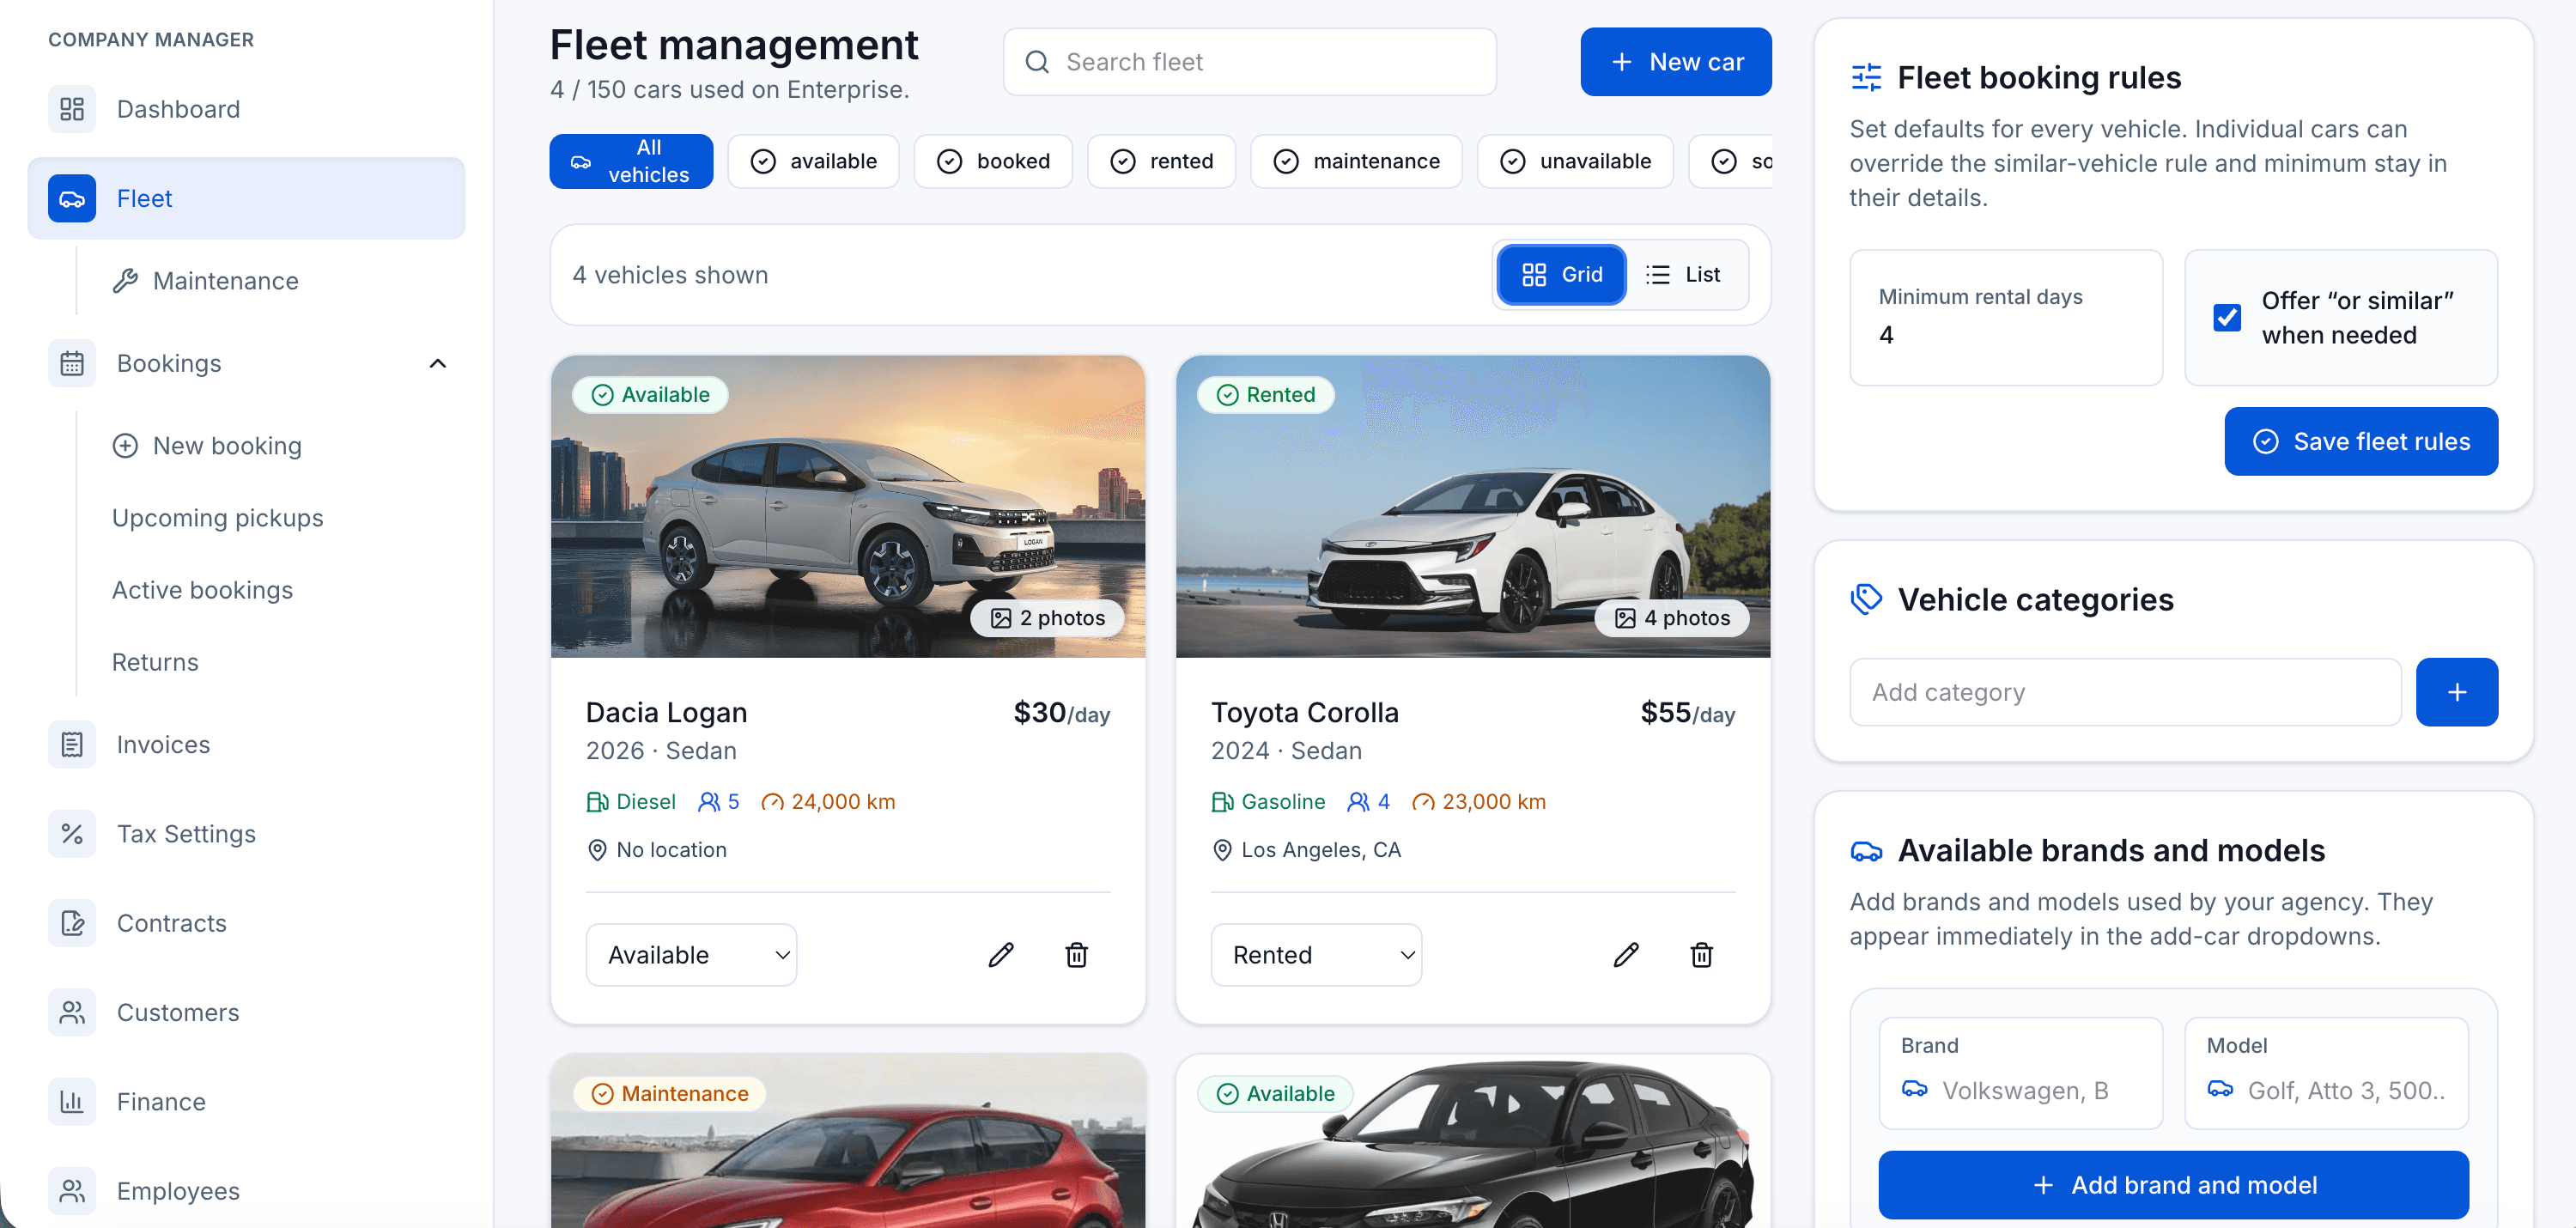
Task: Click the Fleet booking rules sliders icon
Action: (x=1866, y=78)
